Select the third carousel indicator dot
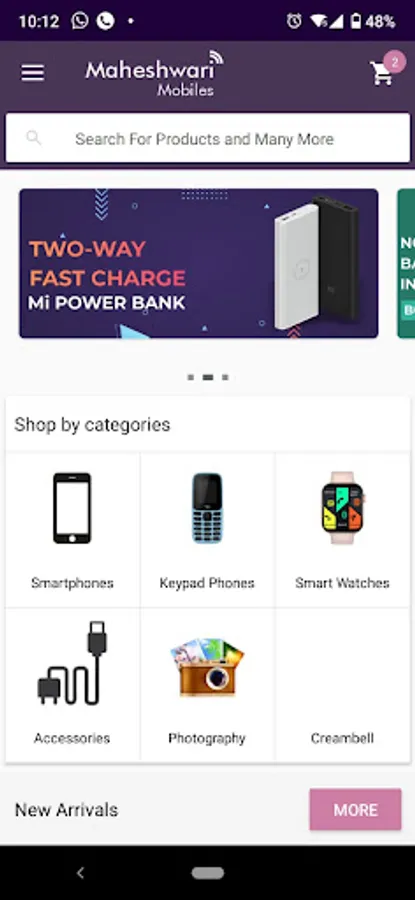Image resolution: width=415 pixels, height=900 pixels. click(x=226, y=377)
